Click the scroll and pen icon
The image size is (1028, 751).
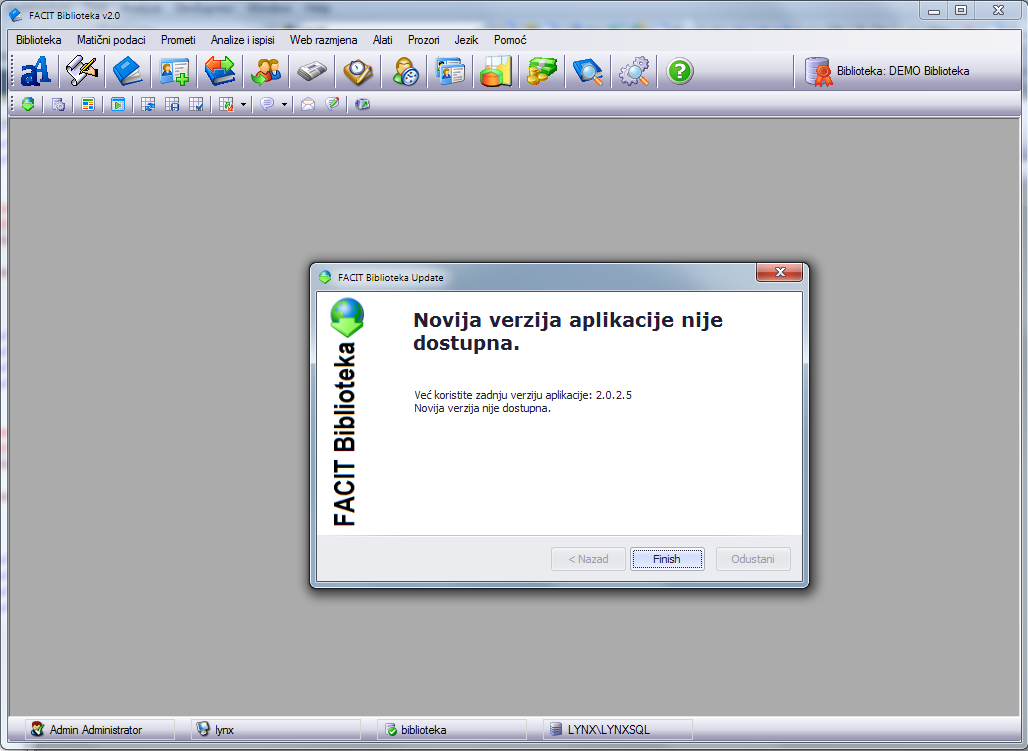82,71
